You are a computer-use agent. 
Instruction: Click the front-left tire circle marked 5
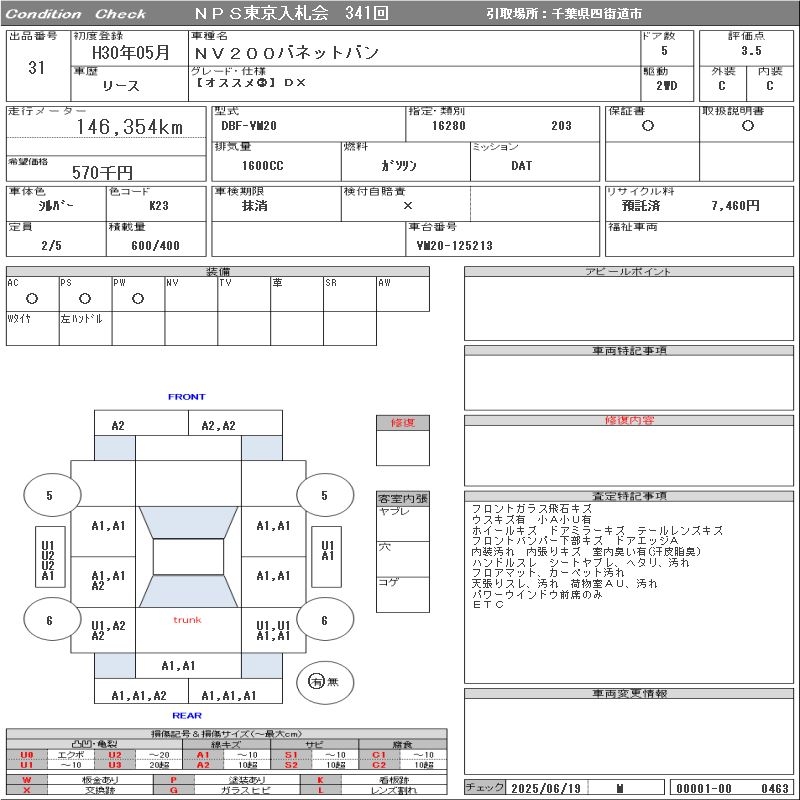tap(50, 495)
